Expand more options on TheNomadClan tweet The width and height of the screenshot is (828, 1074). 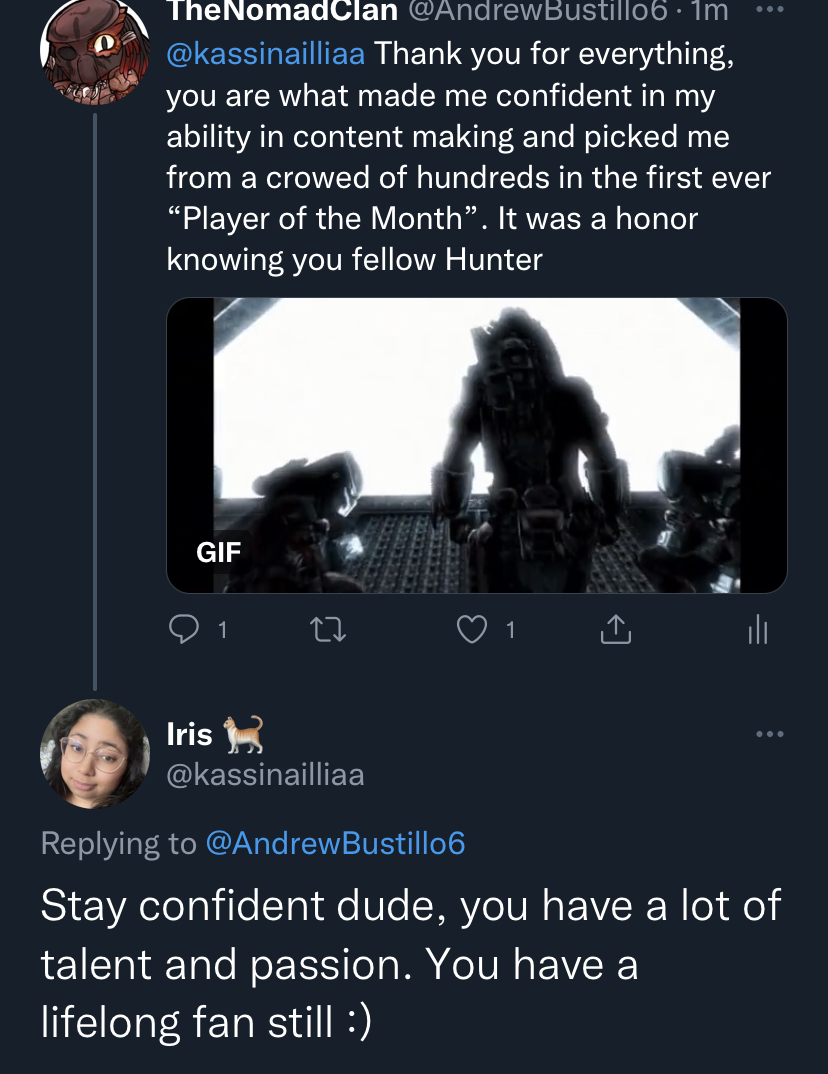point(770,10)
